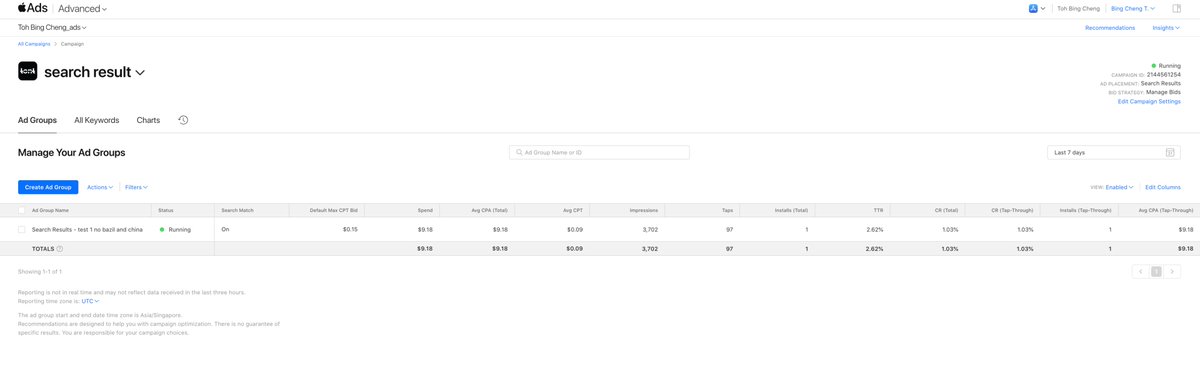Click the 2.62% TTR value in ad group row
This screenshot has height=391, width=1200.
coord(875,229)
